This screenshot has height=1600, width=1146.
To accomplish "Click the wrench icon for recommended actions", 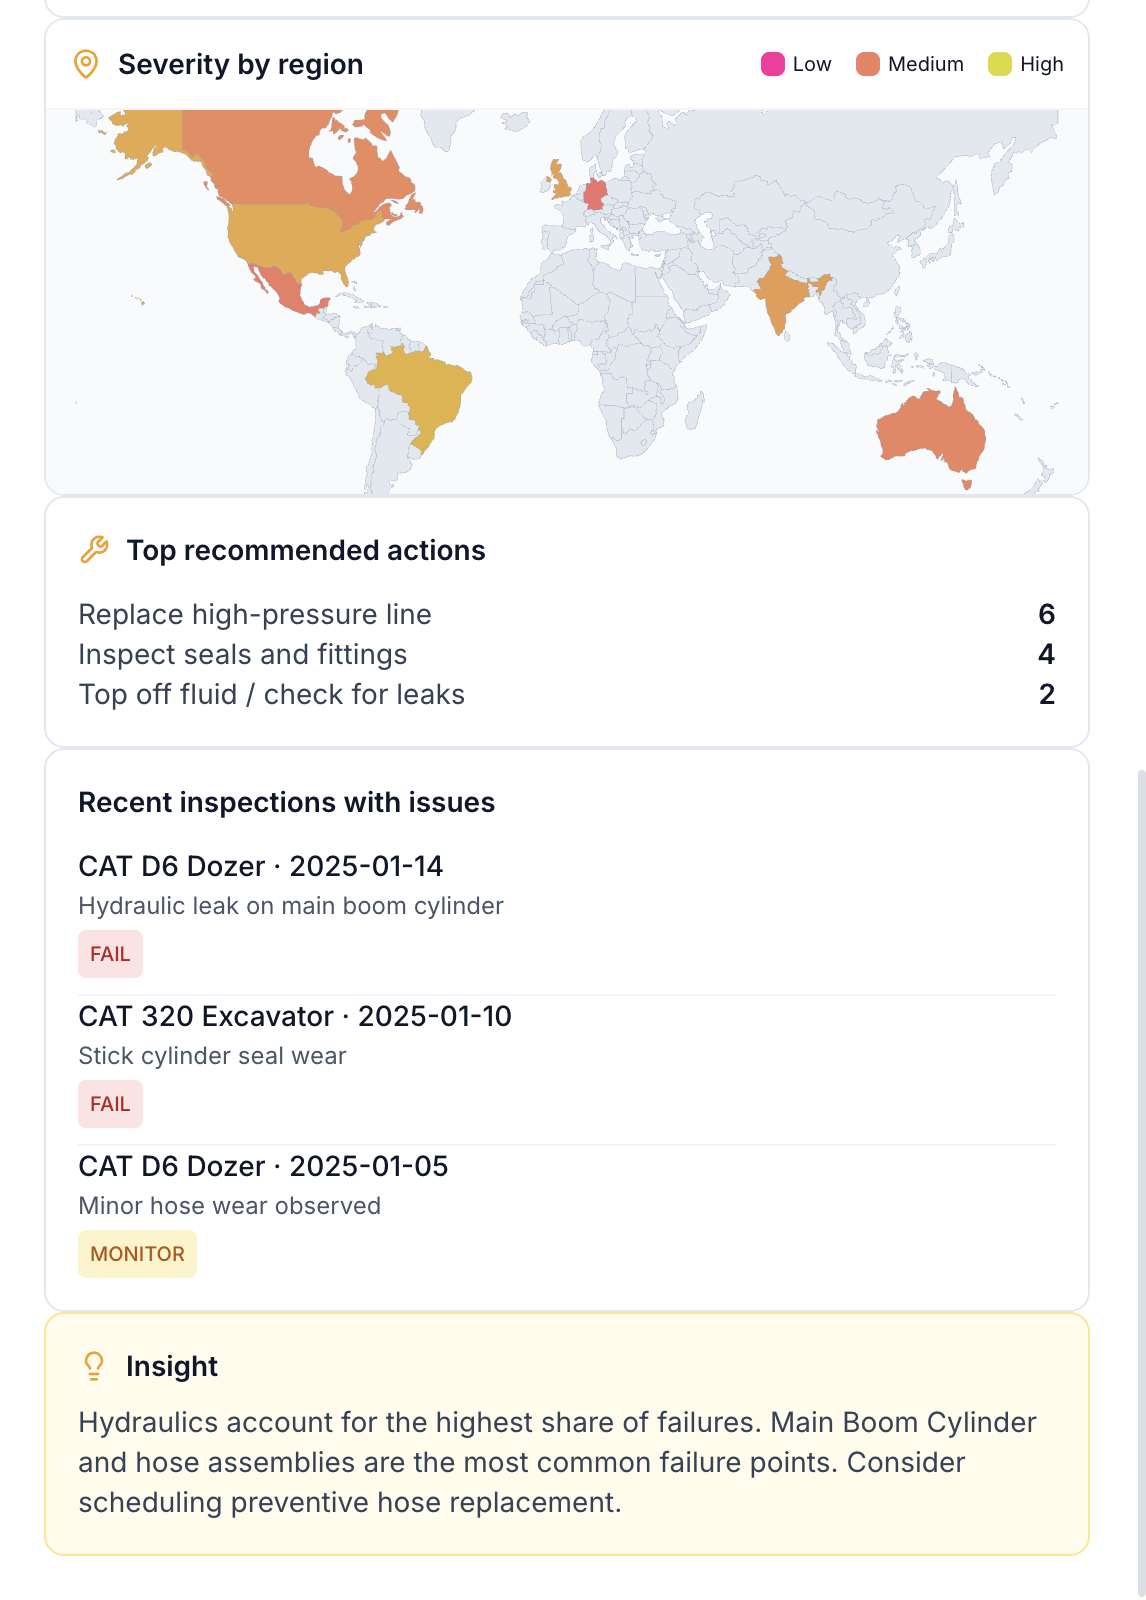I will coord(94,550).
